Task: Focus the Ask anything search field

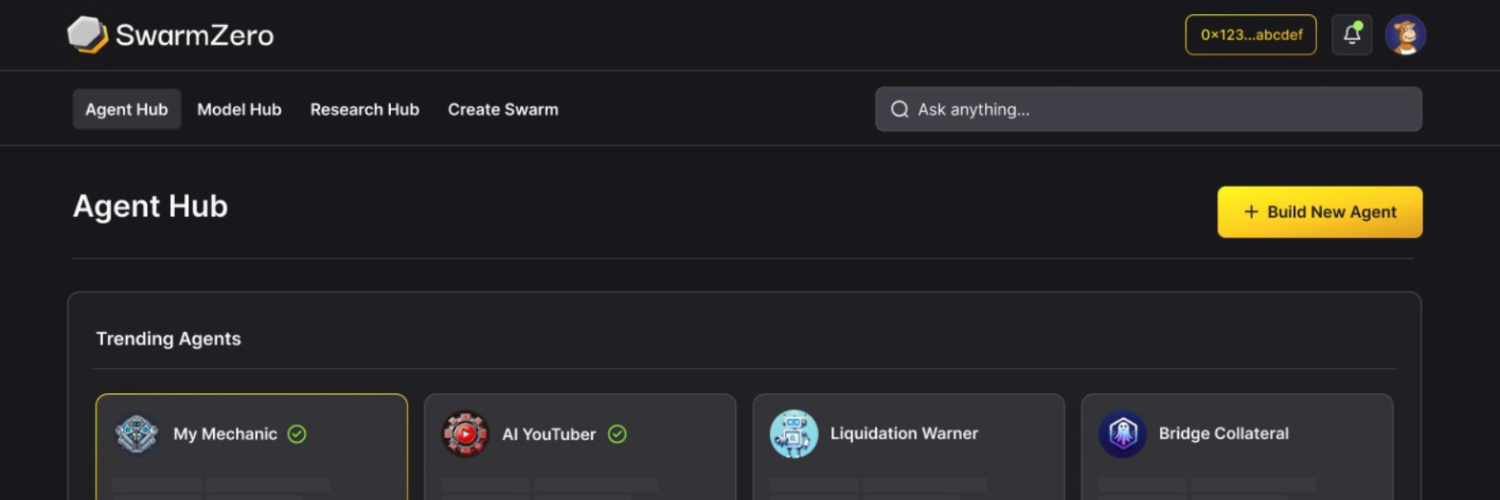Action: point(1160,109)
